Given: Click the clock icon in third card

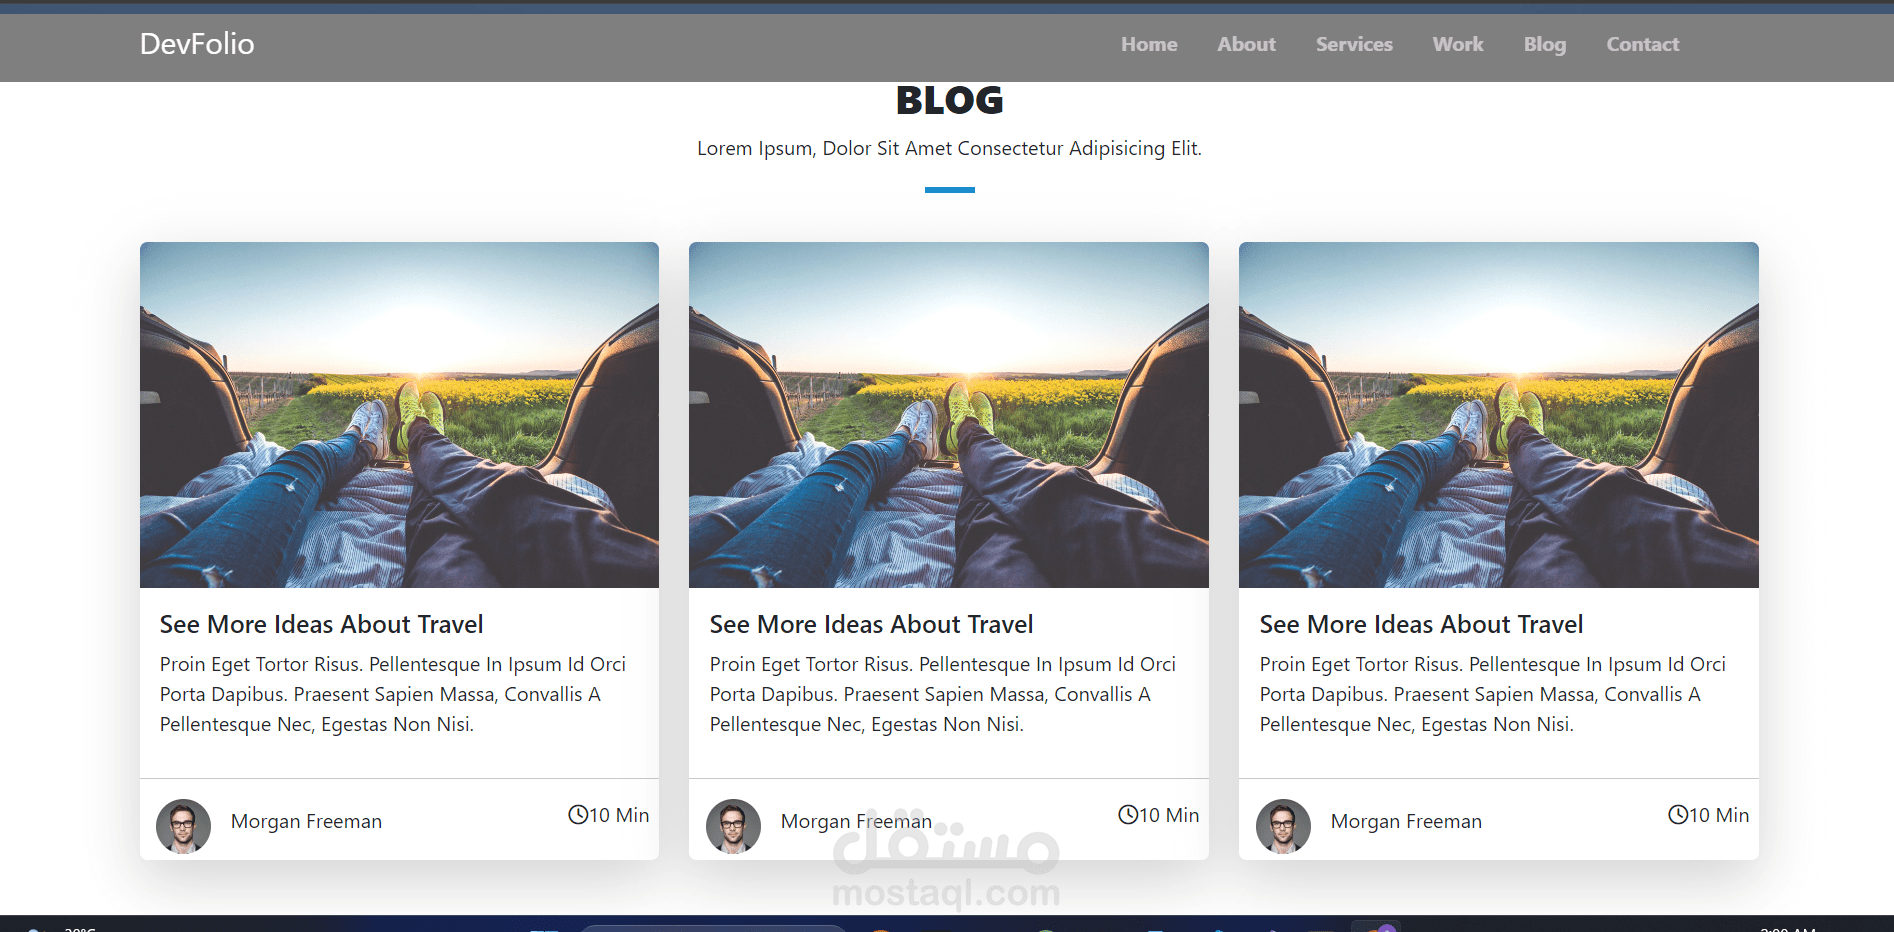Looking at the screenshot, I should coord(1678,814).
